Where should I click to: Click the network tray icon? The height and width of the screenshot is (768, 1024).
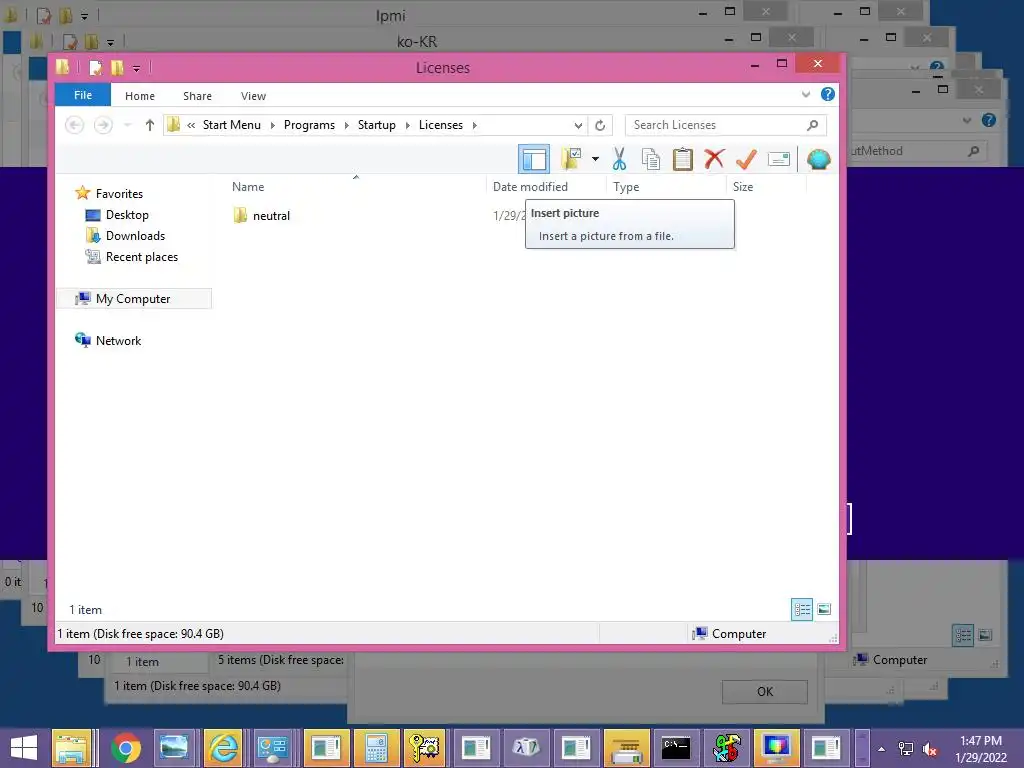pos(906,749)
